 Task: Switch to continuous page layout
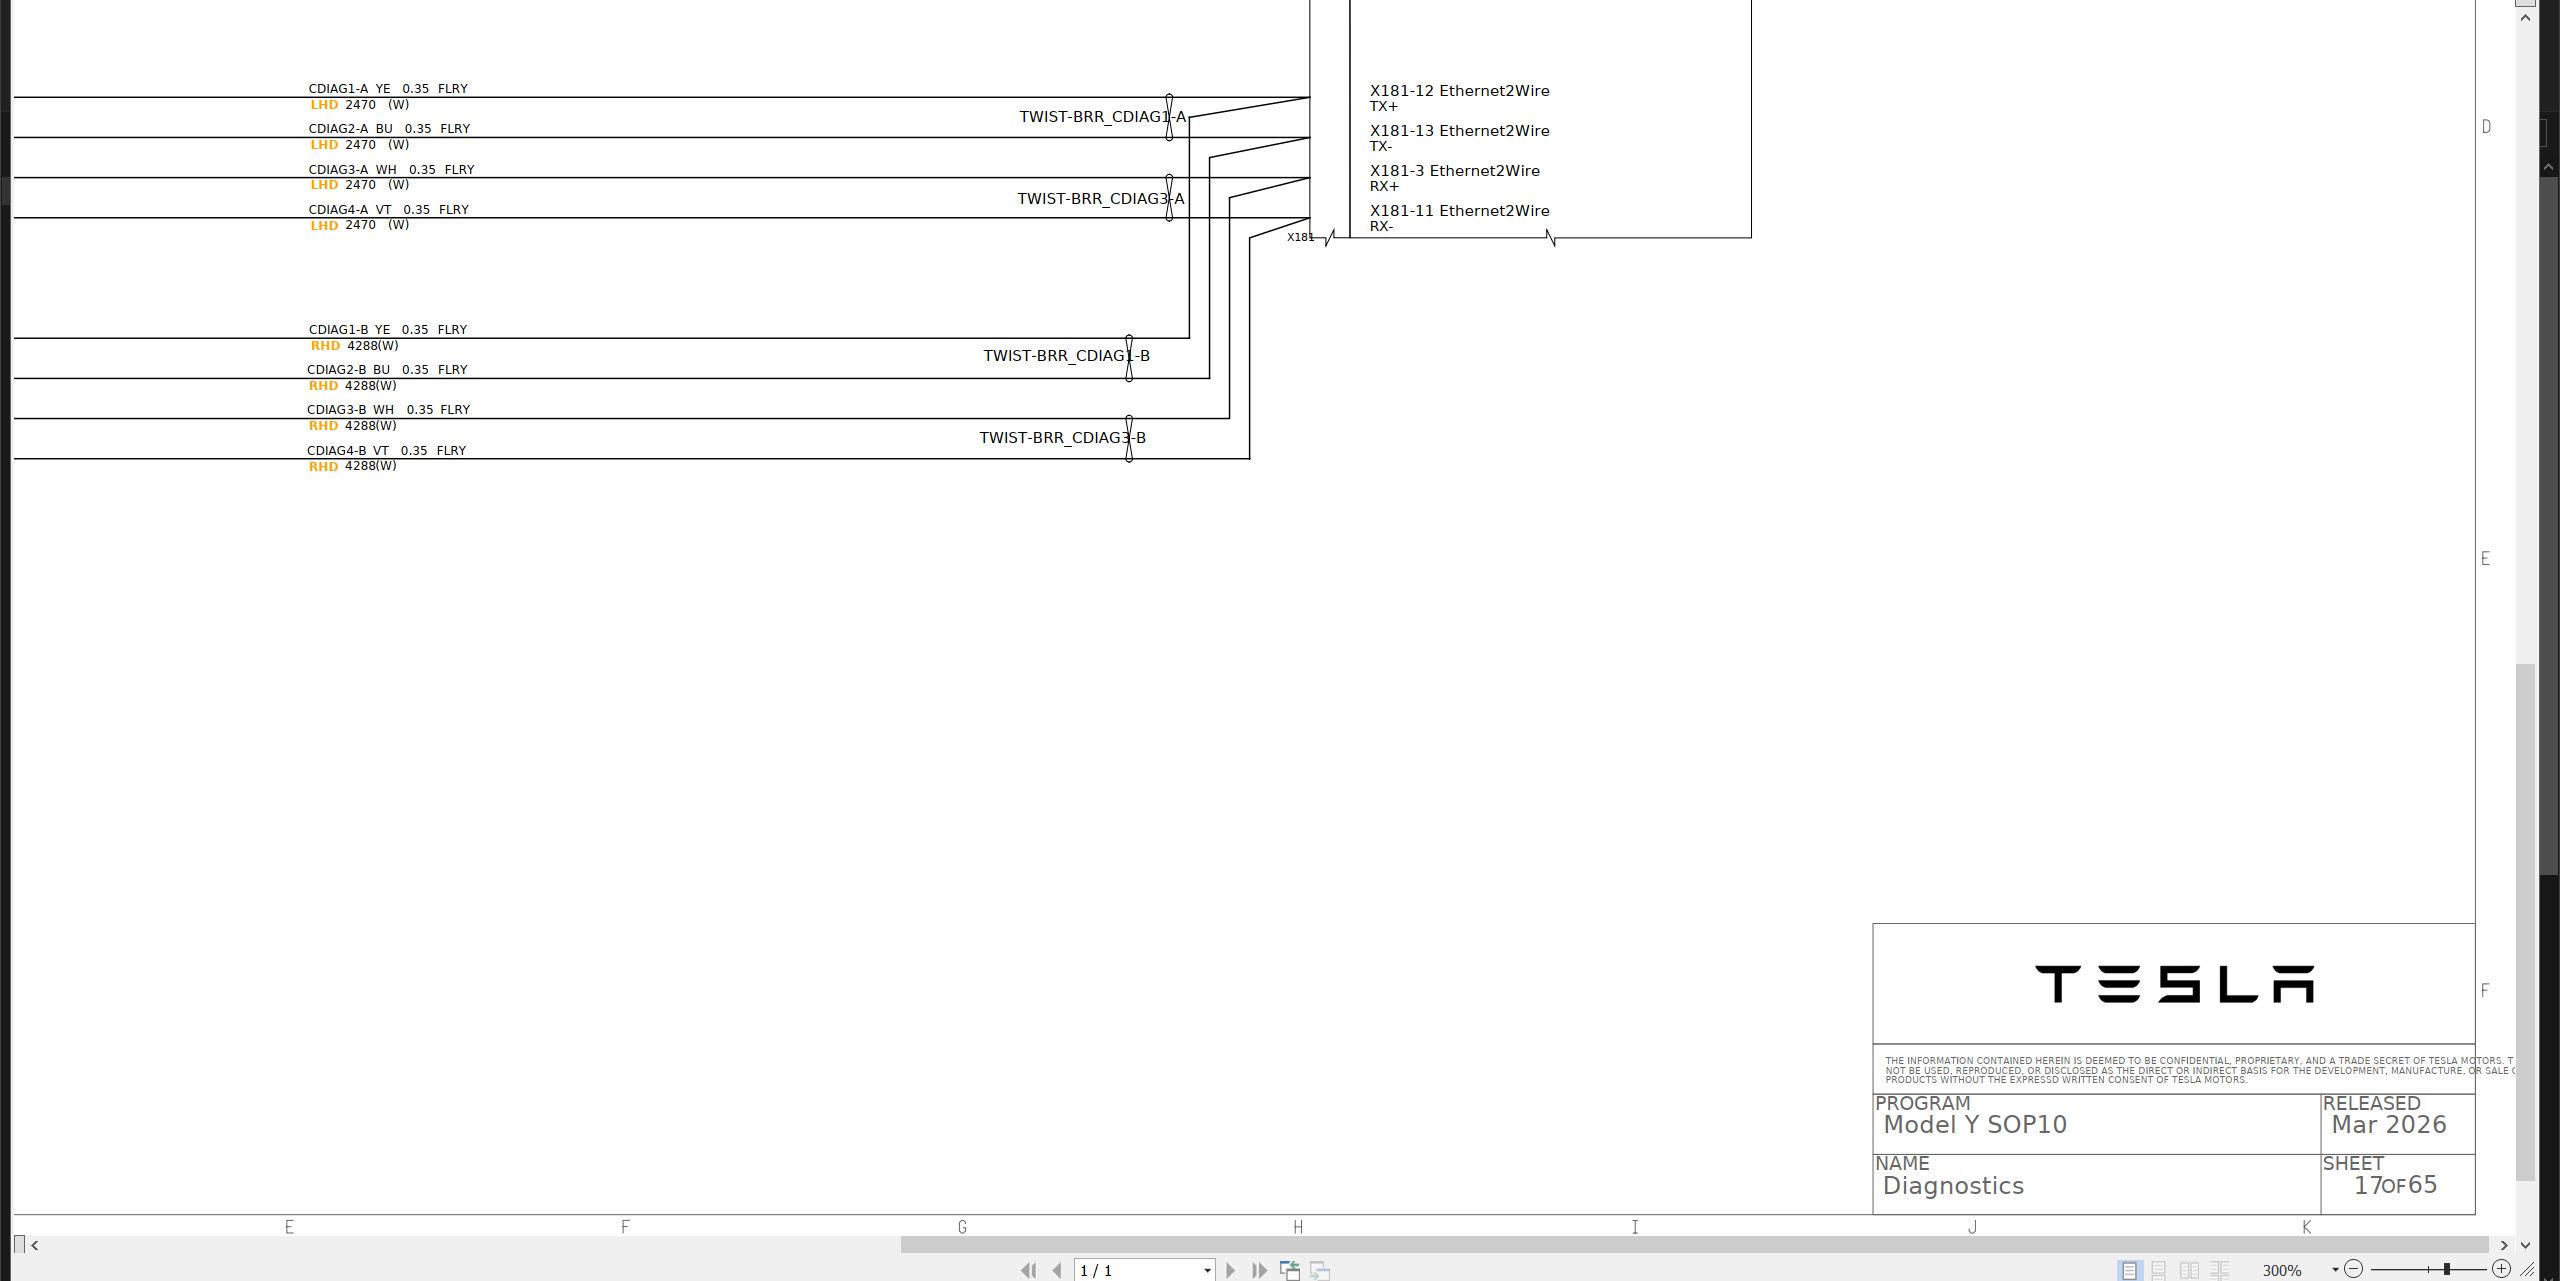click(2159, 1270)
